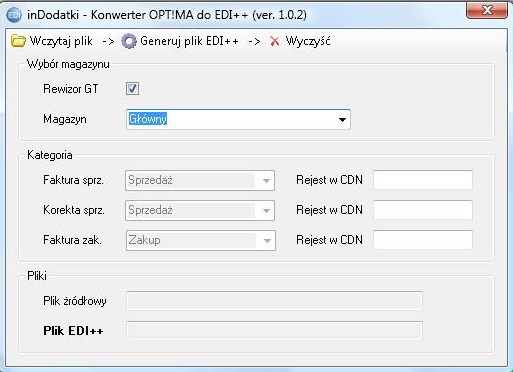Viewport: 513px width, 372px height.
Task: Click the red X icon beside Wyczyść
Action: coord(275,41)
